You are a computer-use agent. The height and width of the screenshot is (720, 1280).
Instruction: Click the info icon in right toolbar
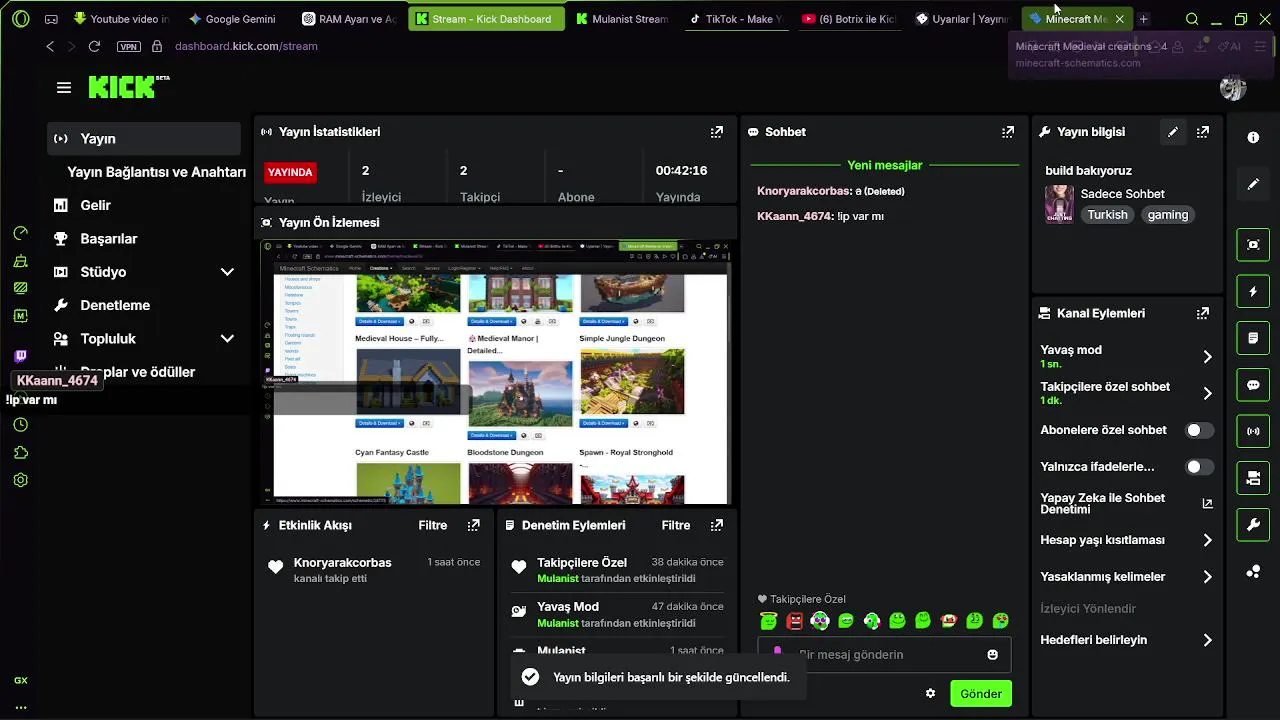[x=1253, y=137]
